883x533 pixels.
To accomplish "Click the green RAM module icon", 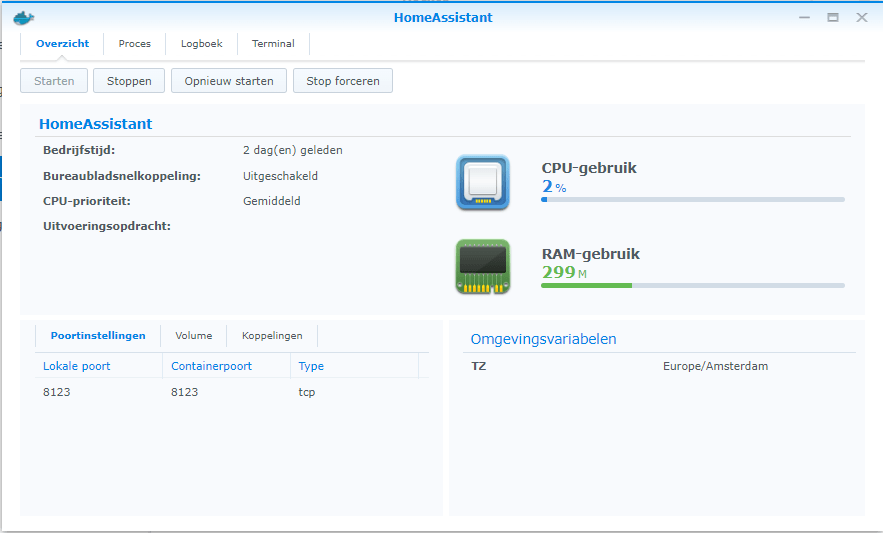I will [x=483, y=266].
